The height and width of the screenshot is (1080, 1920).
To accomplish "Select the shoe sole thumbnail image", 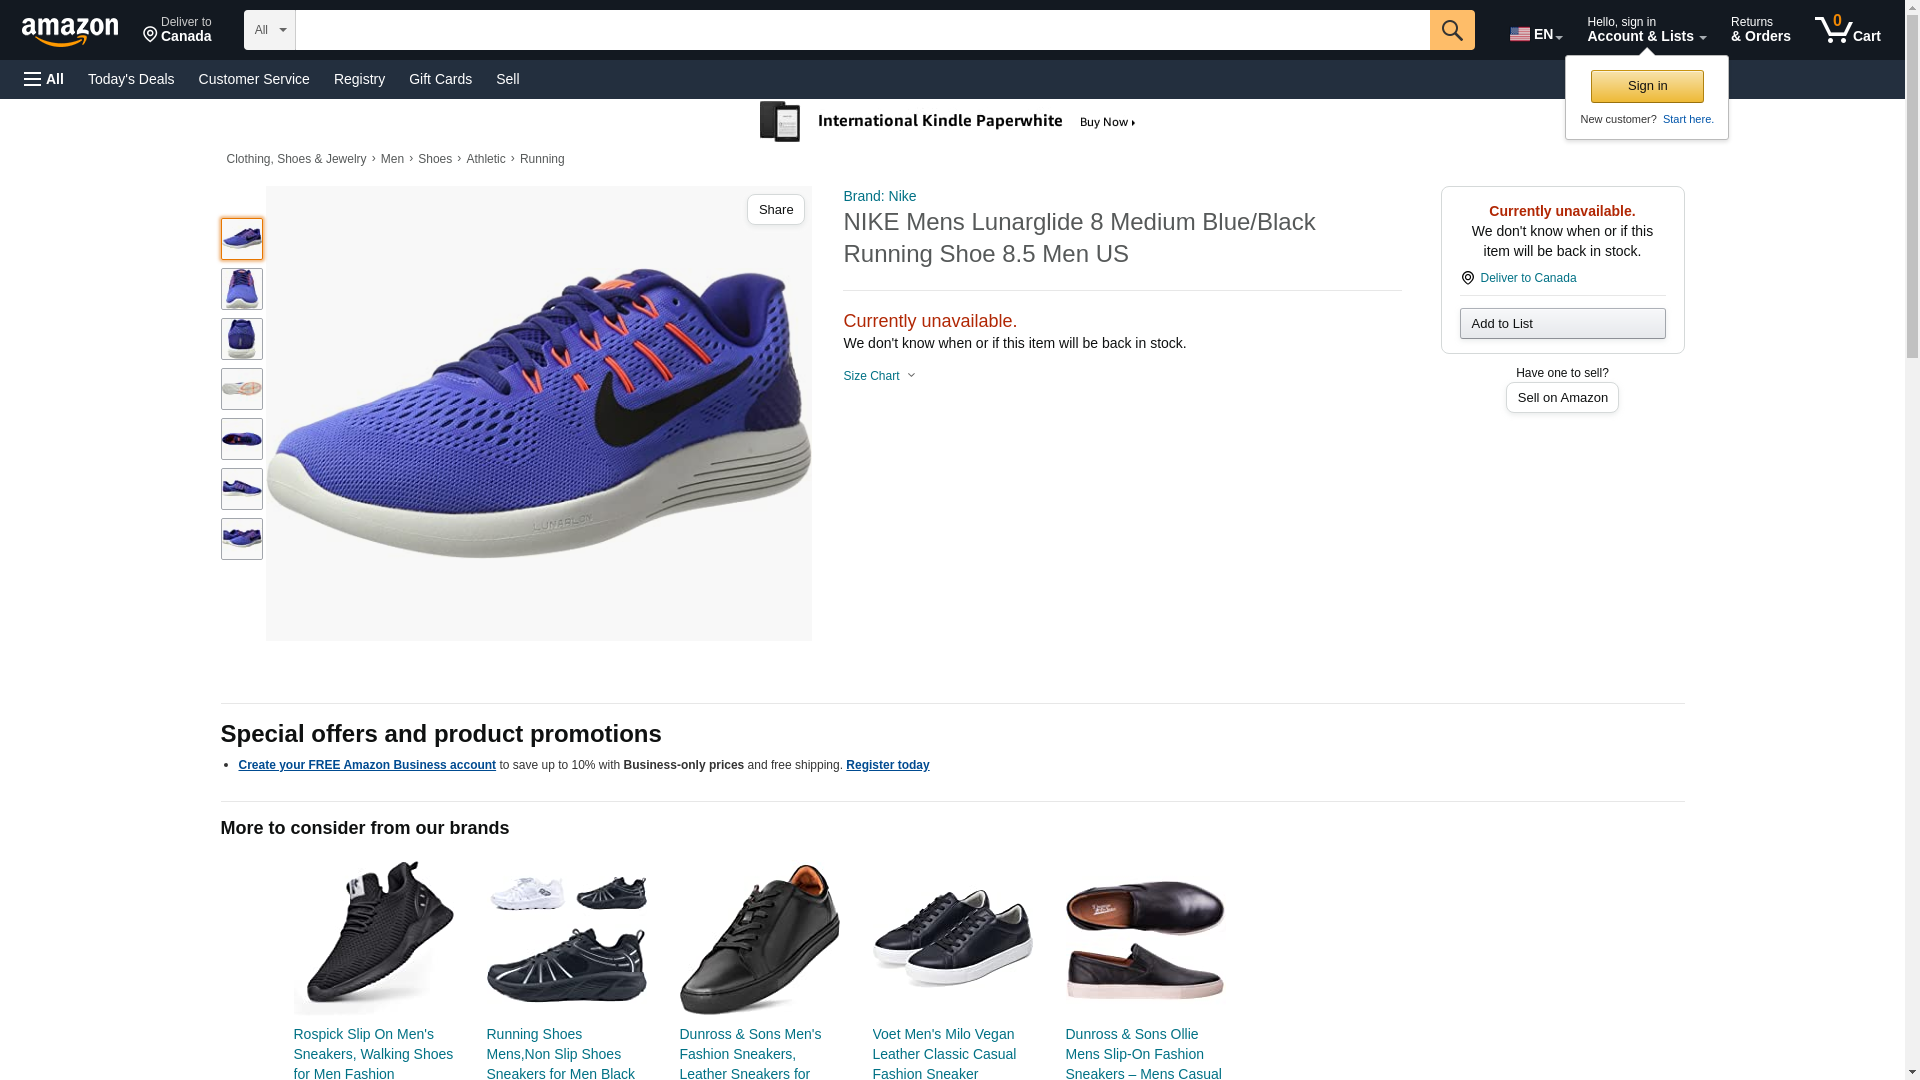I will [241, 389].
